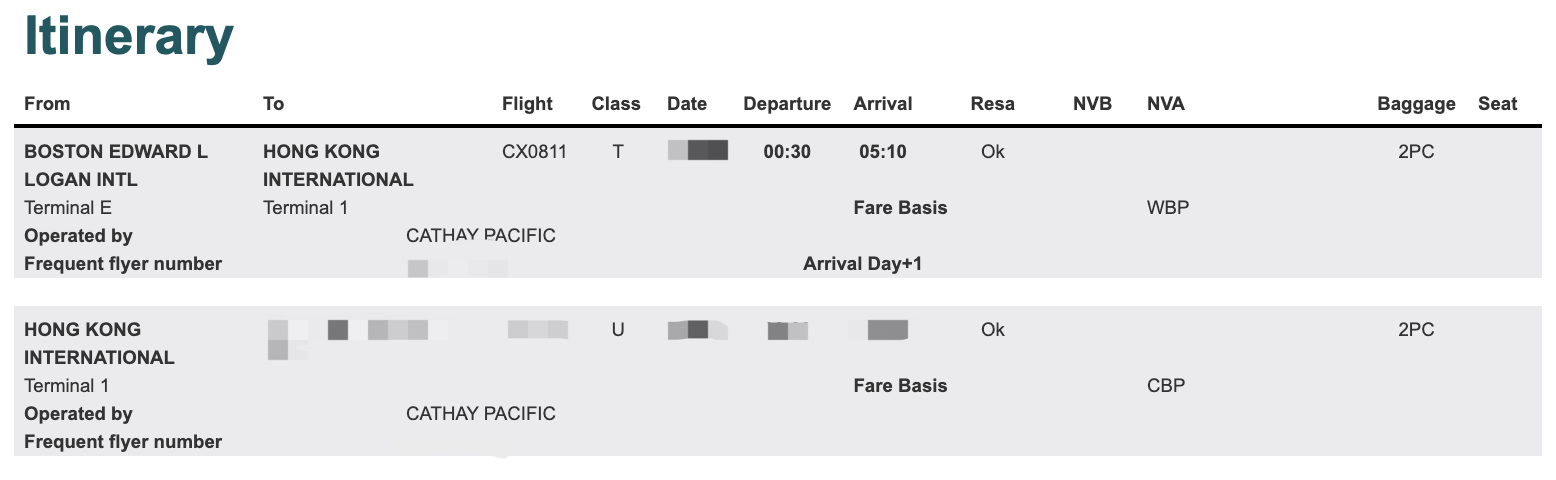Screen dimensions: 1556x480
Task: Click the 05:10 arrival time
Action: (x=882, y=152)
